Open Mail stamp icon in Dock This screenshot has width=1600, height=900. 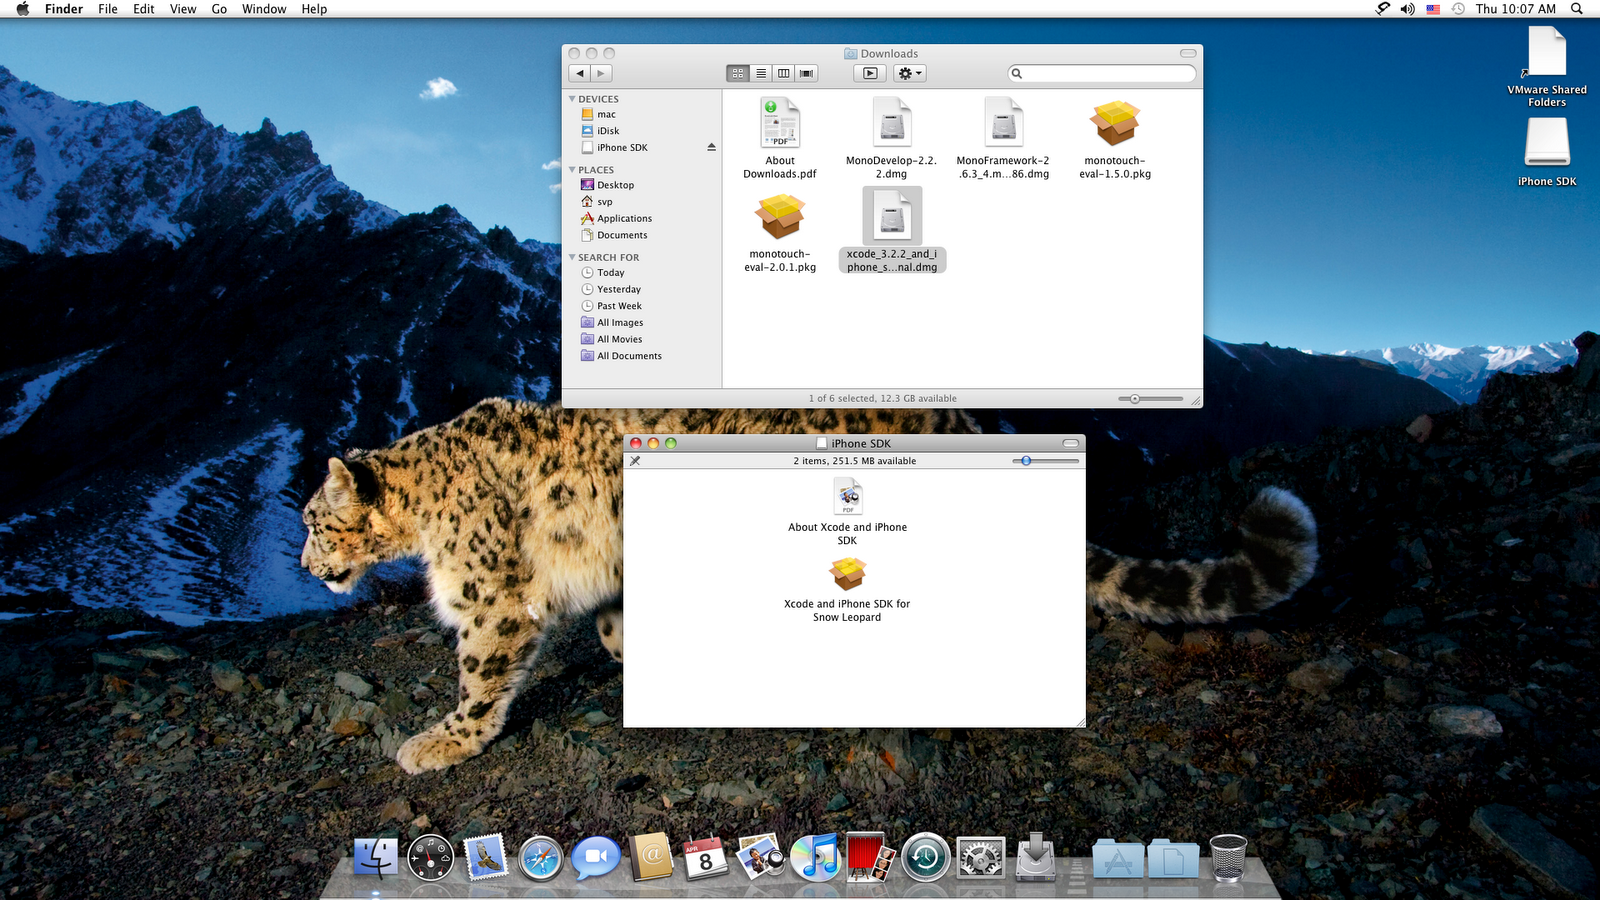(x=486, y=858)
